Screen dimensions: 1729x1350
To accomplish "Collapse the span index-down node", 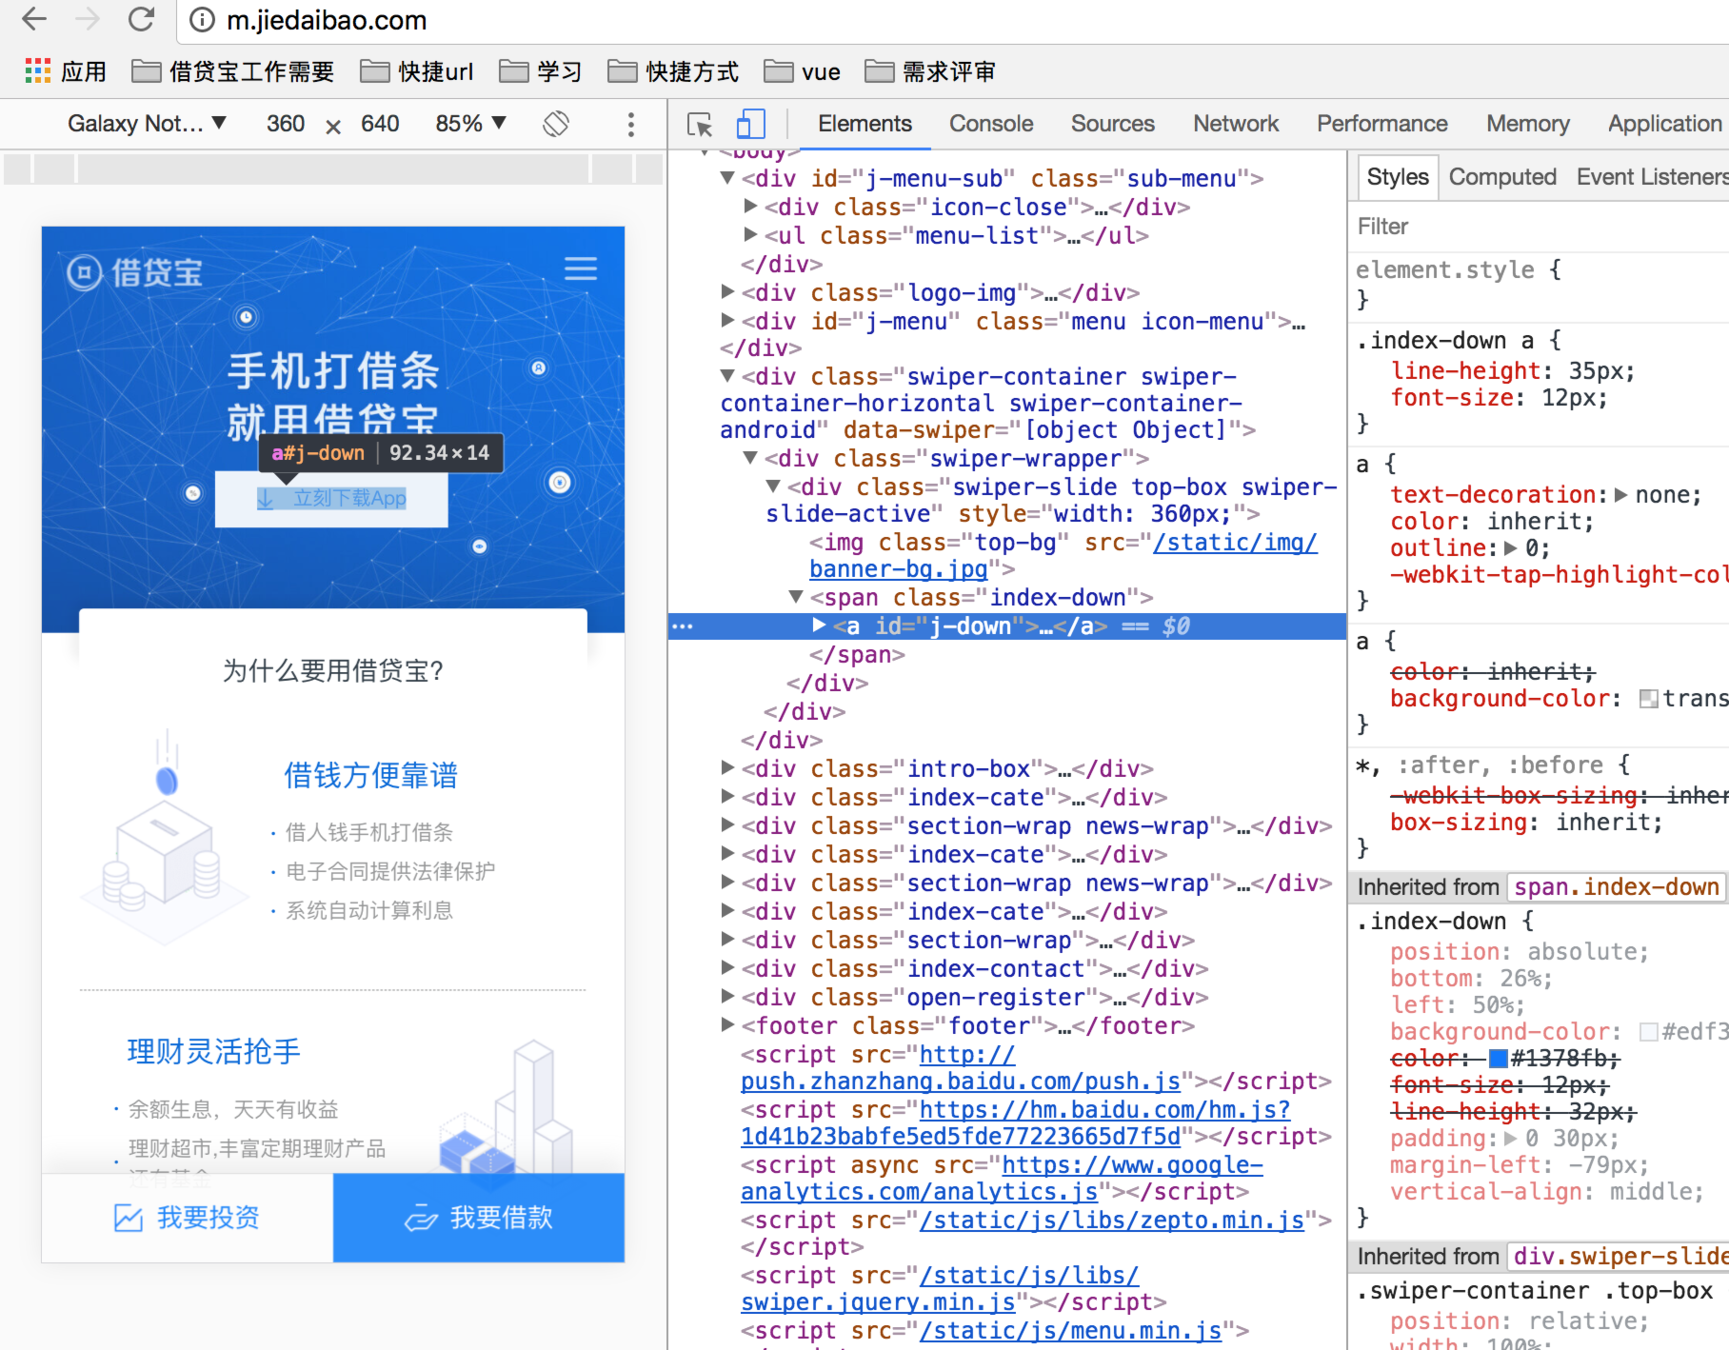I will 796,597.
